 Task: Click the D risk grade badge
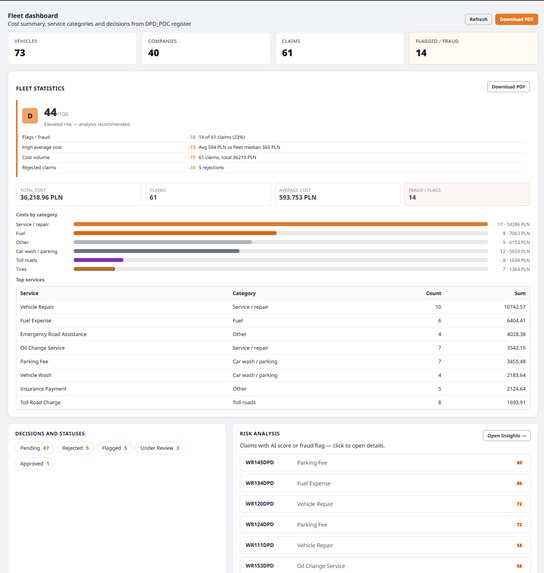pos(30,116)
